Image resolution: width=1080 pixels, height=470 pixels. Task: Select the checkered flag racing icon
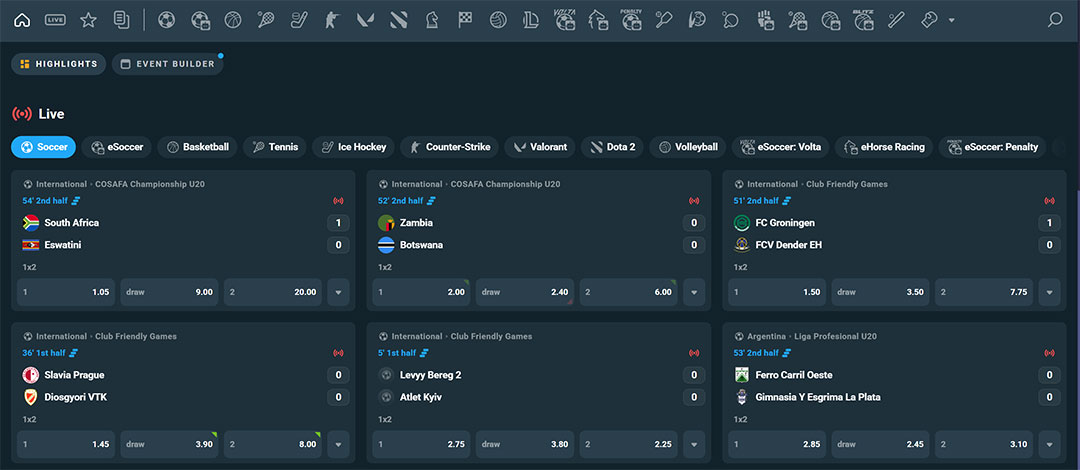465,20
